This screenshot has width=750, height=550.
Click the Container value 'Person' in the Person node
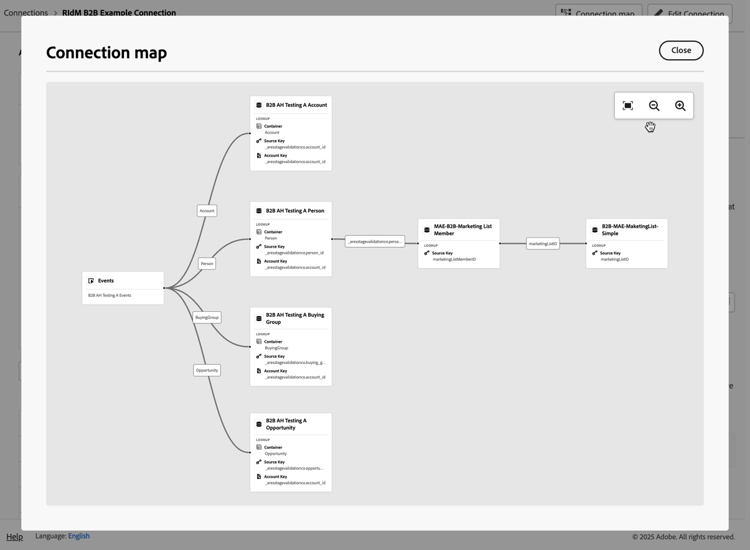click(271, 238)
